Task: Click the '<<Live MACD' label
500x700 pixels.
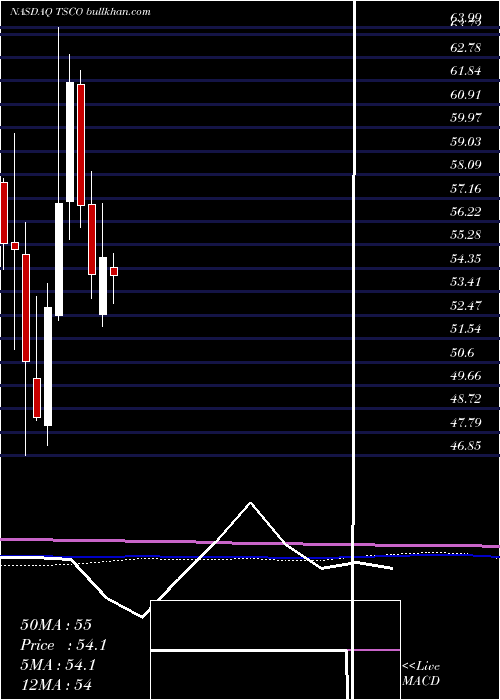Action: tap(421, 673)
